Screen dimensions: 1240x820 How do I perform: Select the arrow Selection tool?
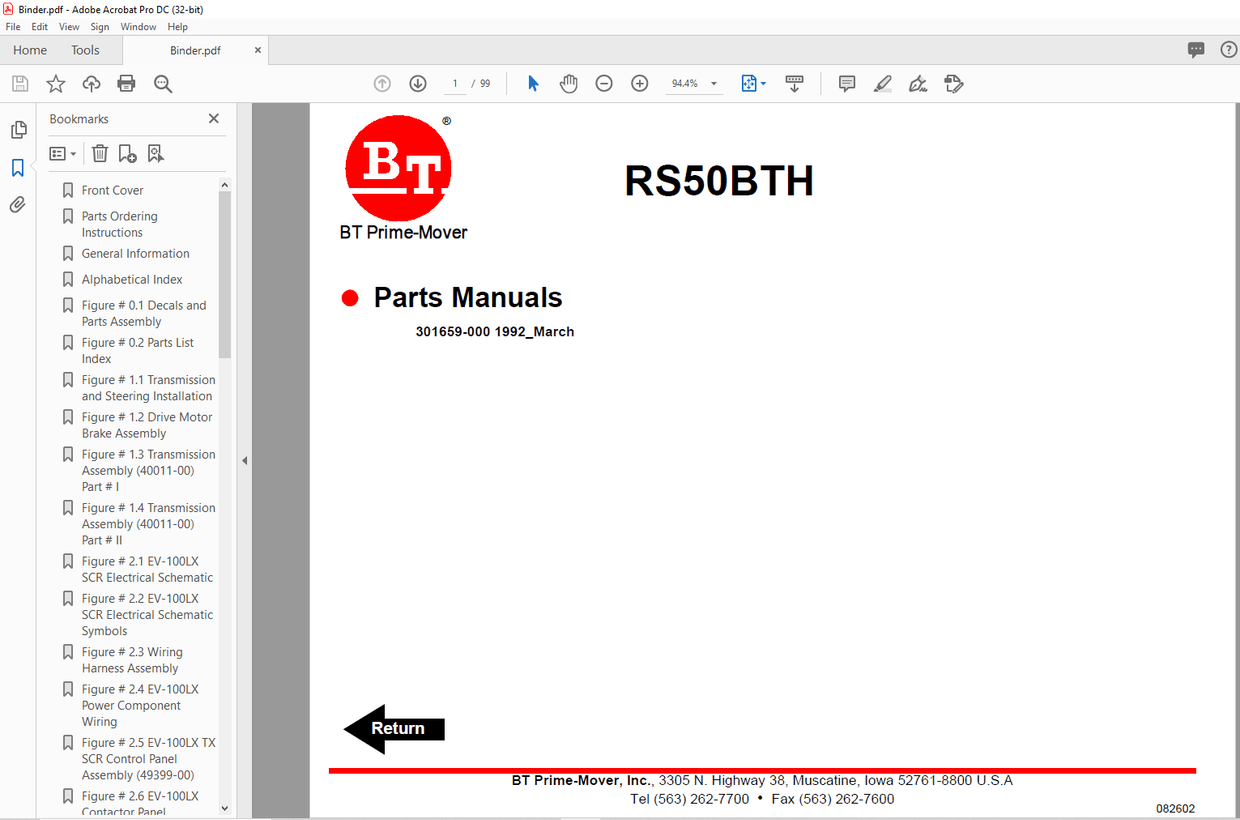pyautogui.click(x=533, y=83)
